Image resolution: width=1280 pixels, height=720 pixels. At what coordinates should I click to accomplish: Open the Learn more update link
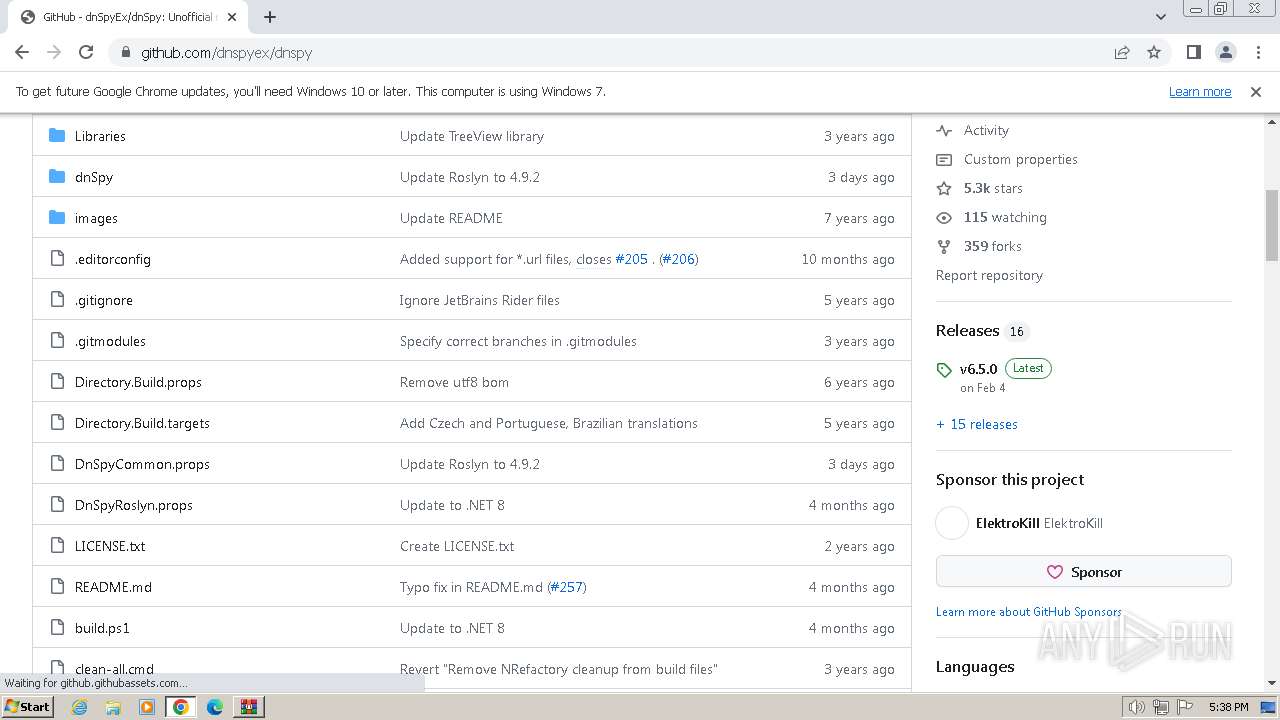click(1200, 92)
